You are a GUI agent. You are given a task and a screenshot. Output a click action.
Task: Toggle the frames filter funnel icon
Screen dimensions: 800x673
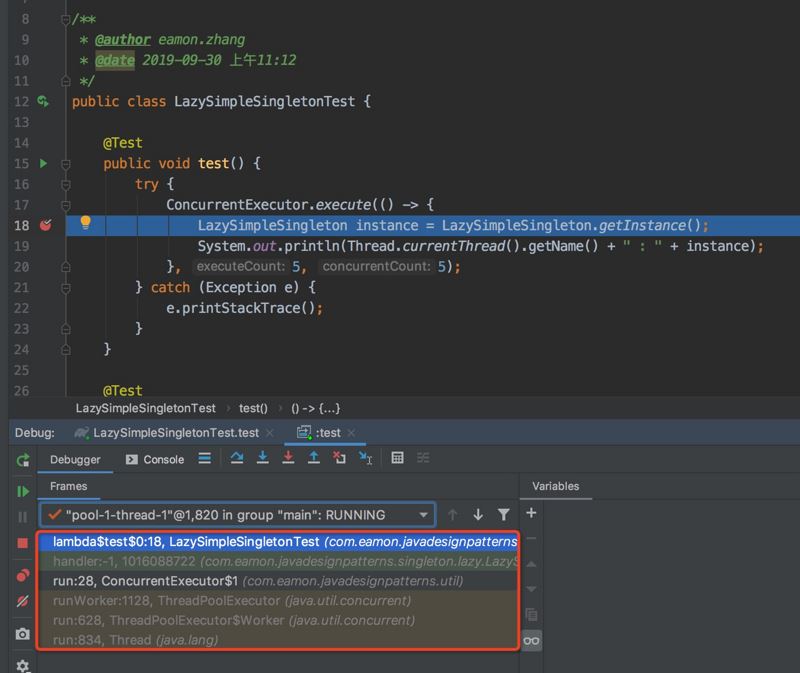pos(504,515)
